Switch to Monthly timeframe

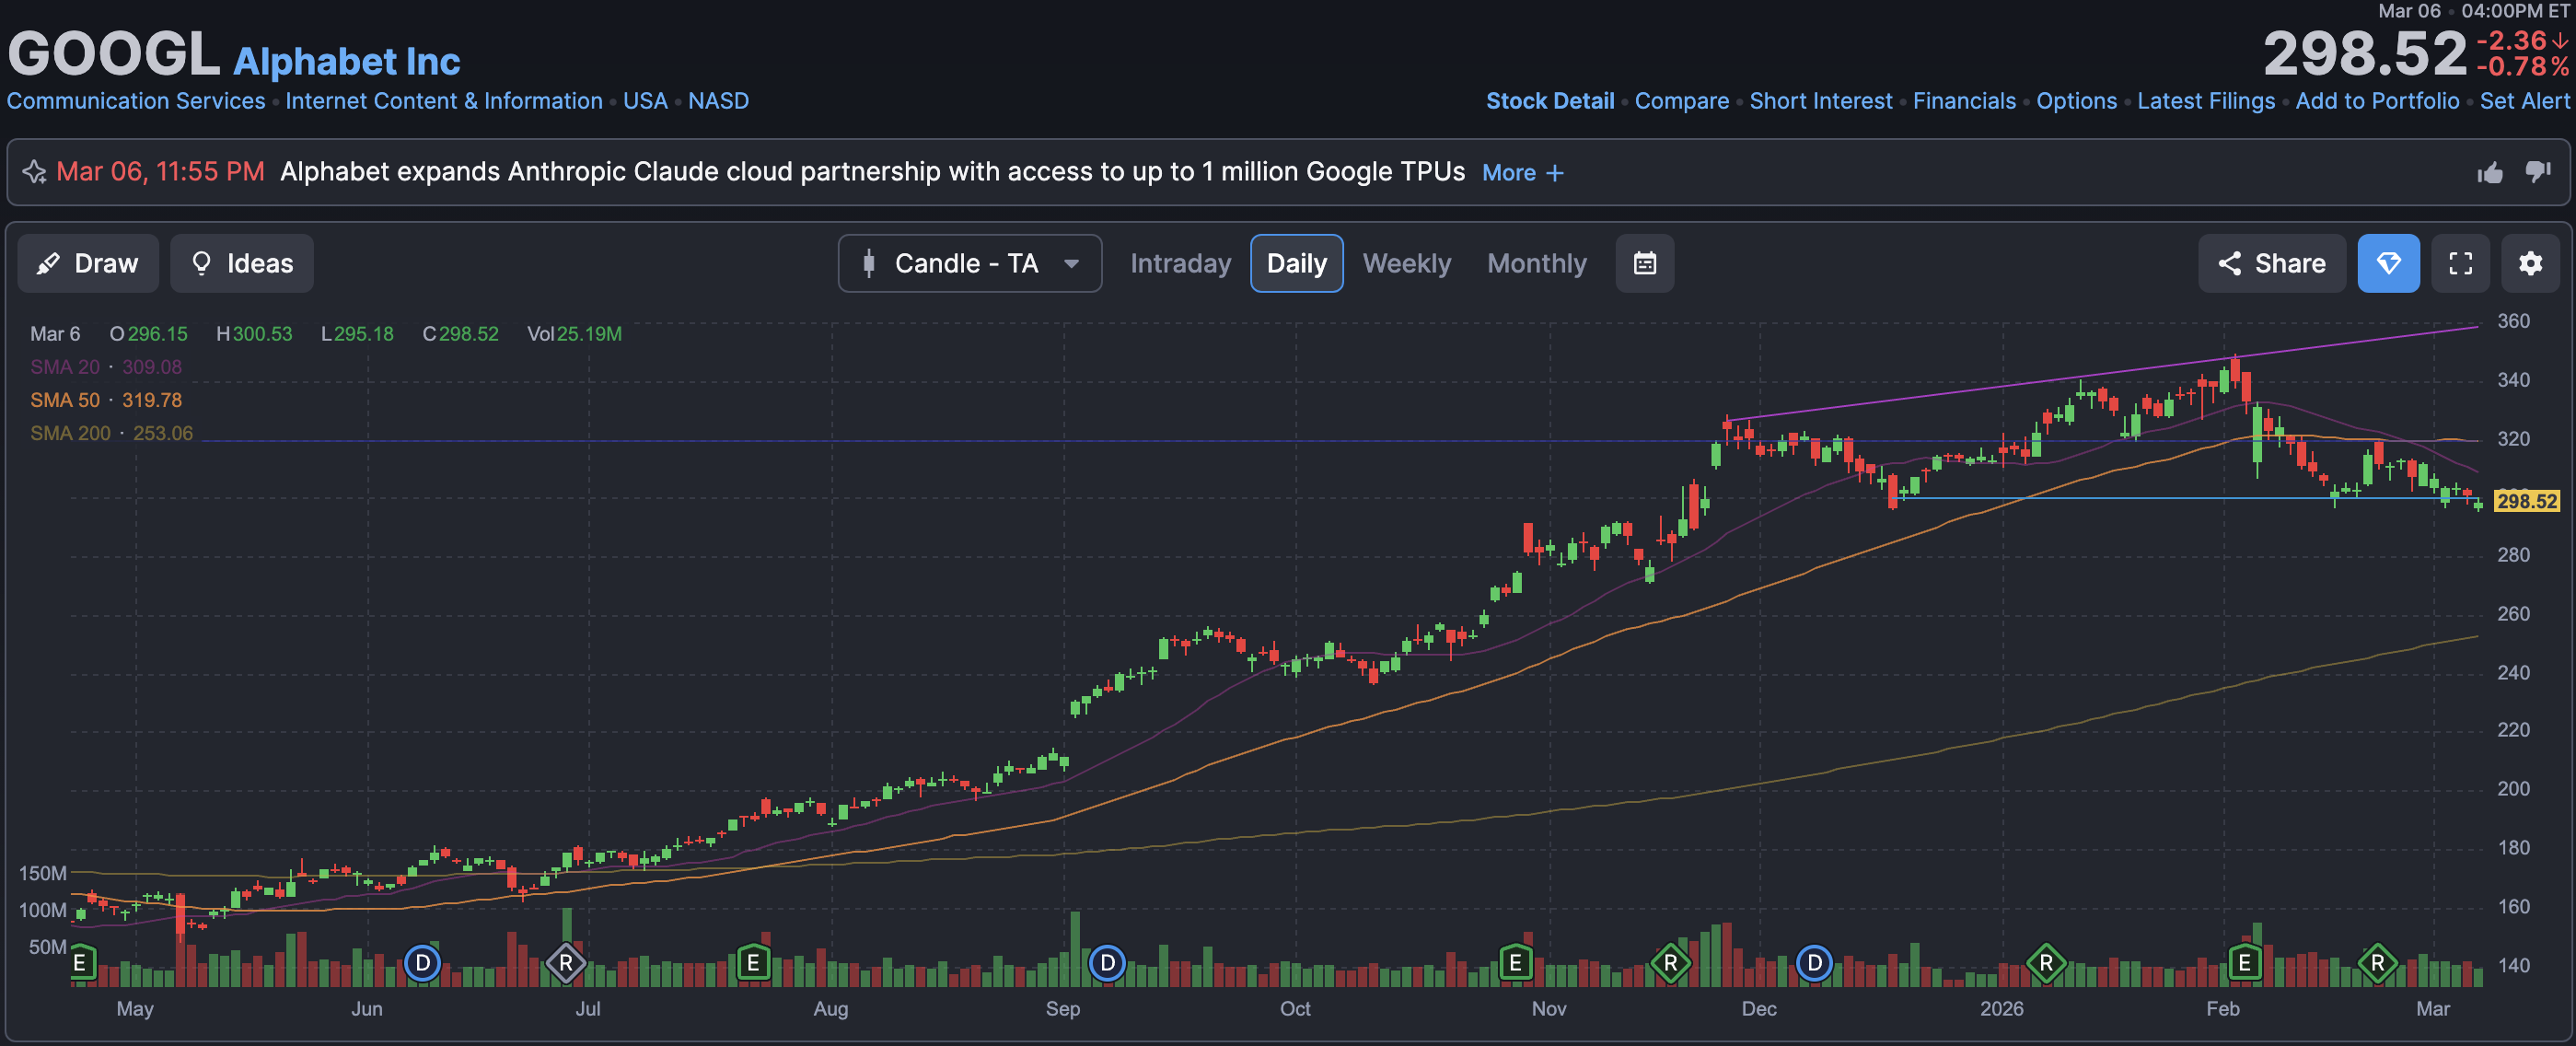[1536, 263]
